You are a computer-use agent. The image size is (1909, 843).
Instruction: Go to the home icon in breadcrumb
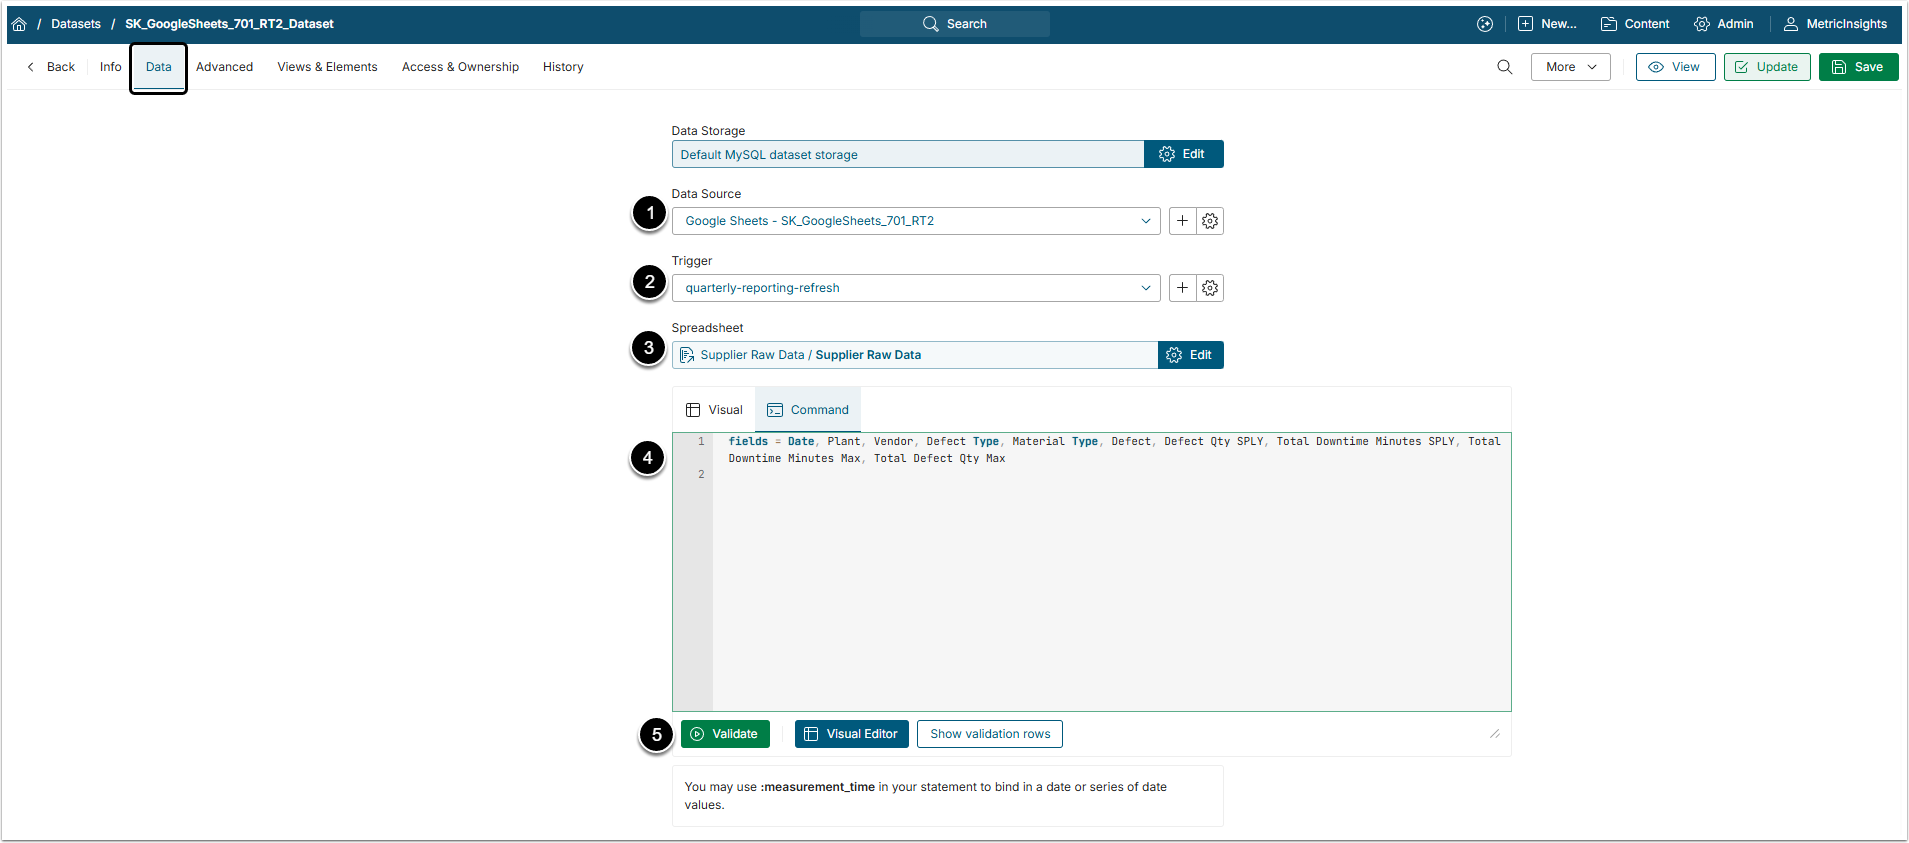[x=19, y=24]
